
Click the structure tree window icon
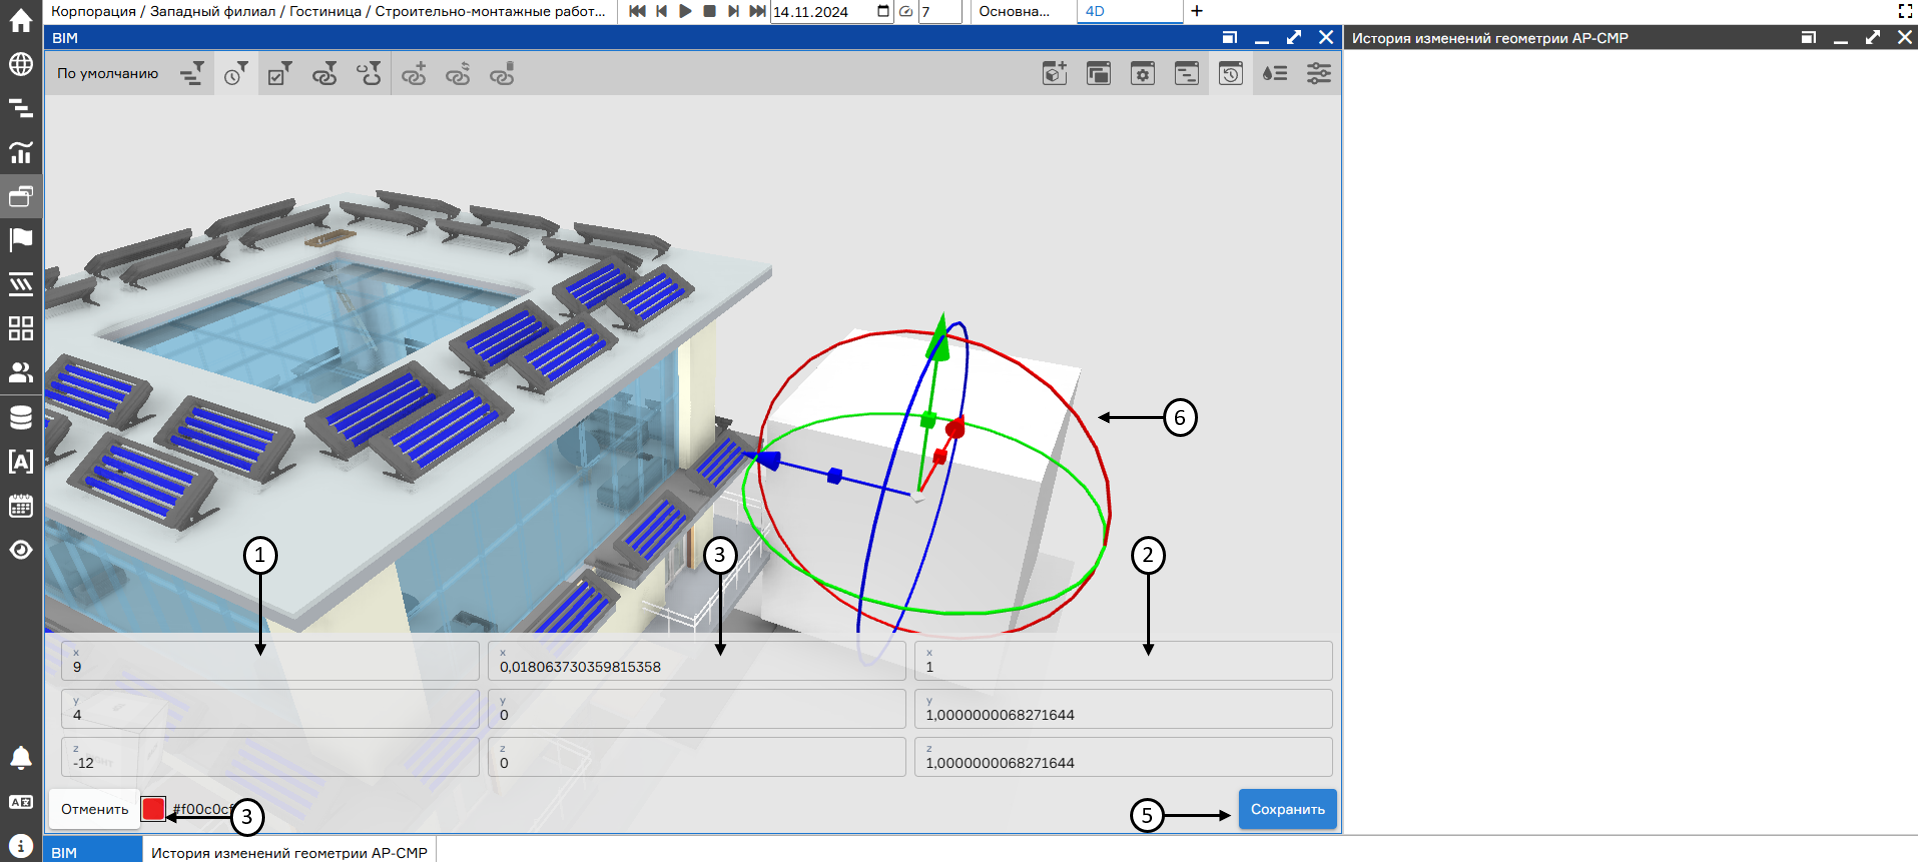point(1187,74)
